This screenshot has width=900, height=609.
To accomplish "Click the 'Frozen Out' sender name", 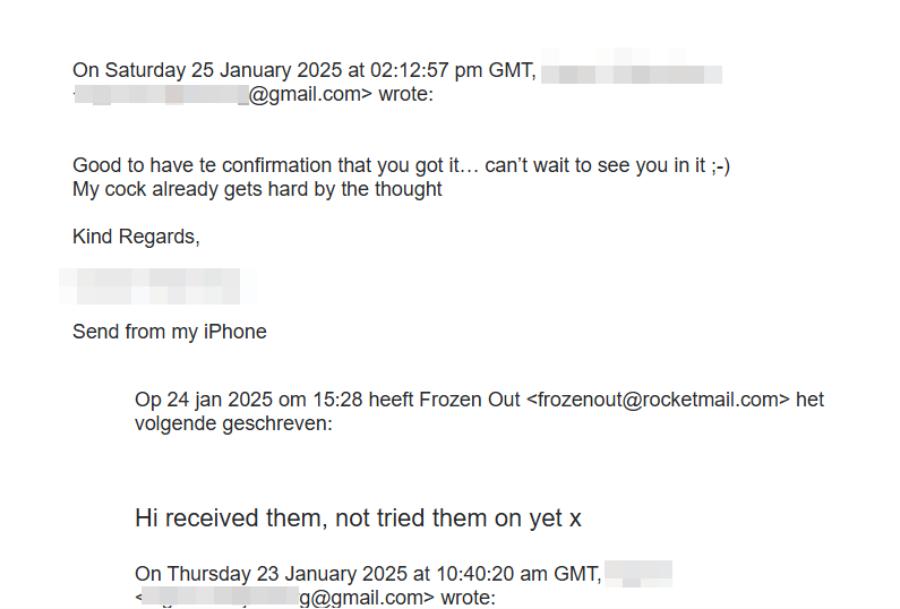I will click(x=470, y=399).
